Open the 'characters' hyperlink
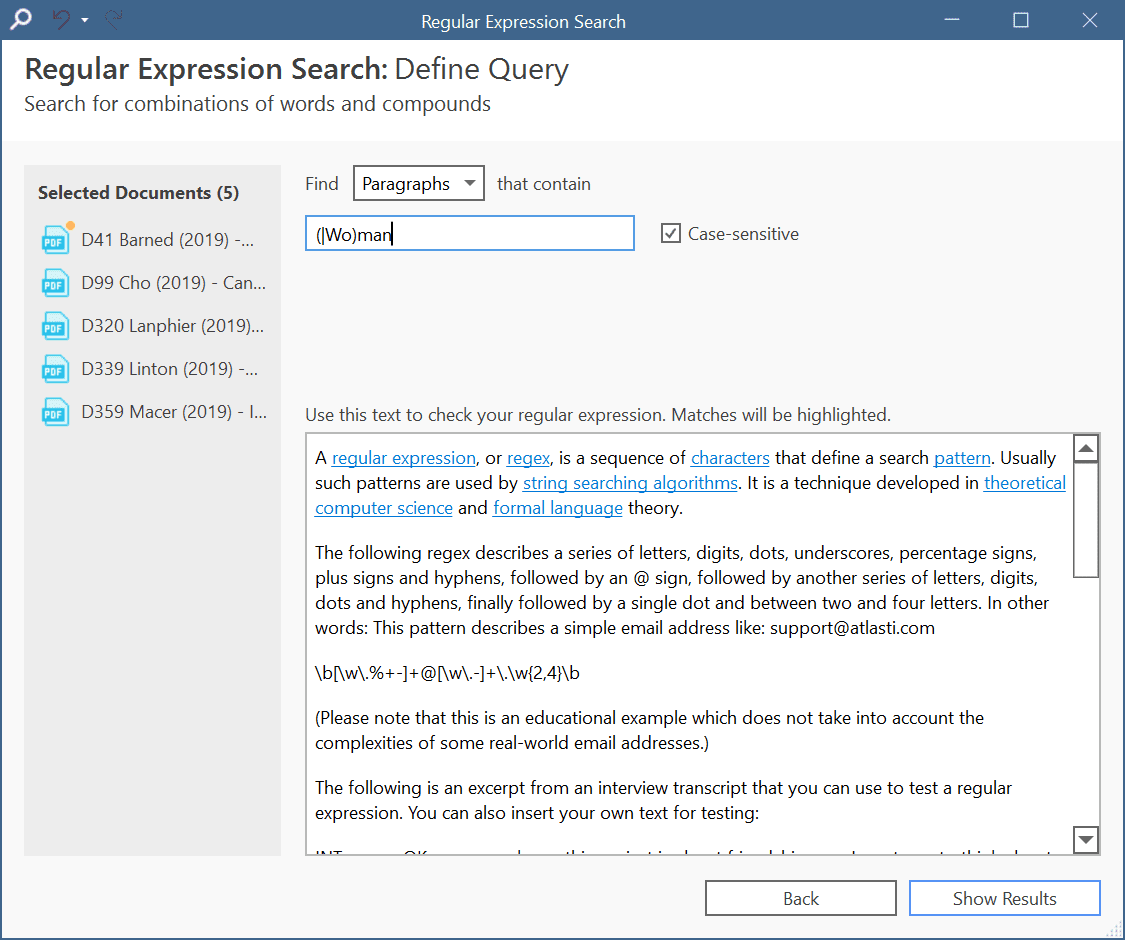Image resolution: width=1125 pixels, height=940 pixels. [x=730, y=458]
